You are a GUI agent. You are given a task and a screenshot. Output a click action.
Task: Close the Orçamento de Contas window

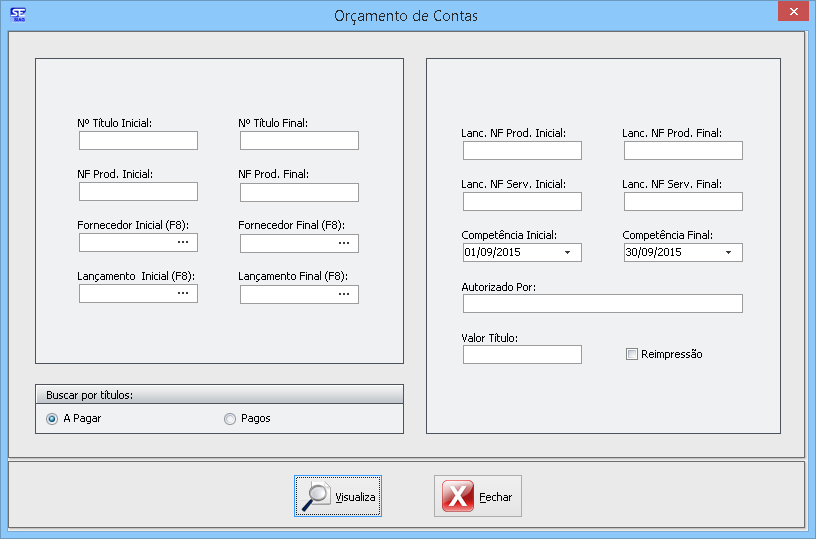pos(792,11)
